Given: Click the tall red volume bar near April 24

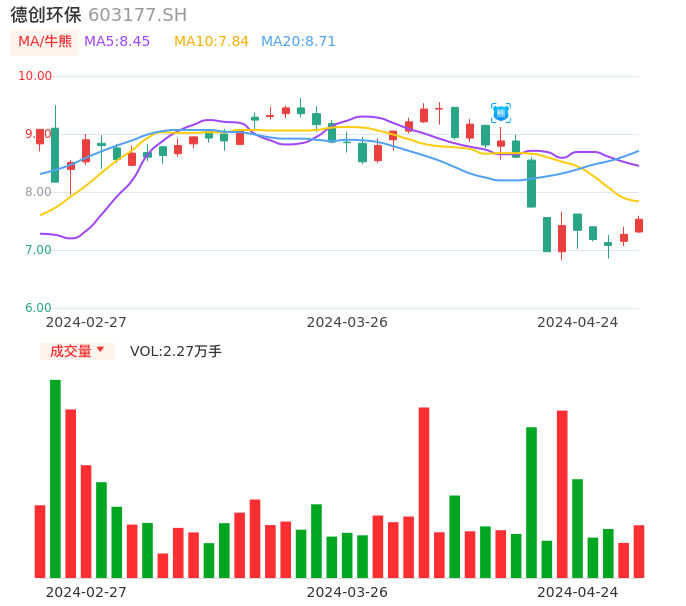Looking at the screenshot, I should pos(562,493).
